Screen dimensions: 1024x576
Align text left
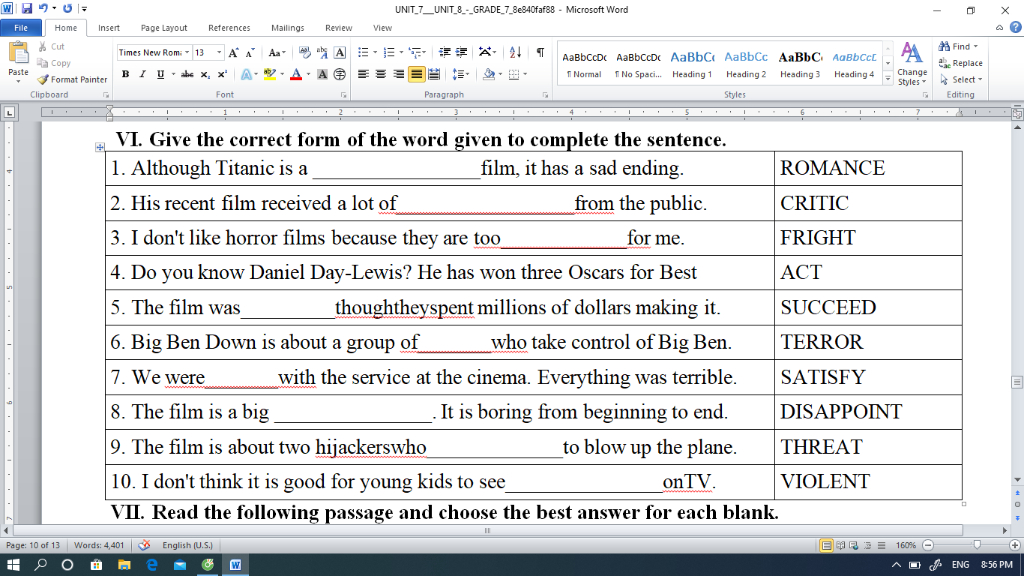click(363, 74)
